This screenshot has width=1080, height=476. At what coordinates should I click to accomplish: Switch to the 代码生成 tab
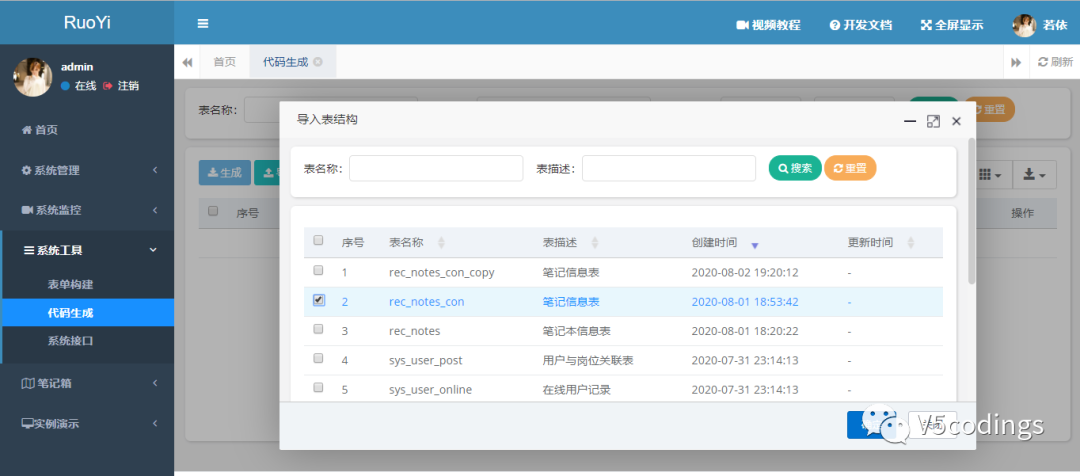[x=286, y=62]
